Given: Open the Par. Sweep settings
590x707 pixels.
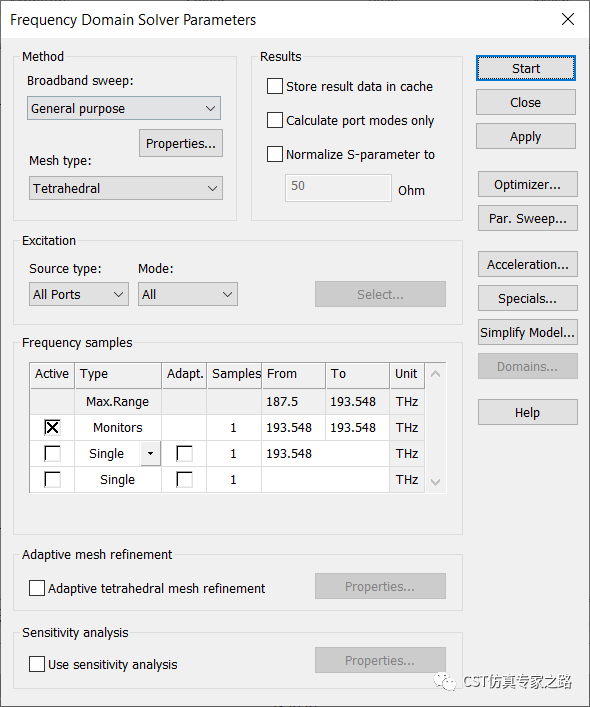Looking at the screenshot, I should coord(527,219).
